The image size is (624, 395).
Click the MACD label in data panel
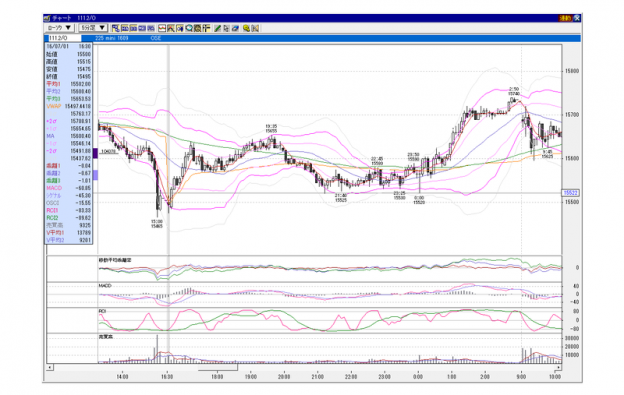tap(54, 188)
